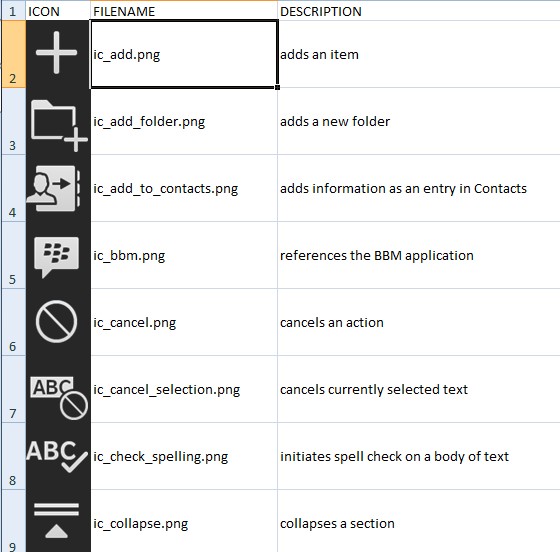Click the ic_bbm.png filename cell
Image resolution: width=560 pixels, height=552 pixels.
(184, 255)
